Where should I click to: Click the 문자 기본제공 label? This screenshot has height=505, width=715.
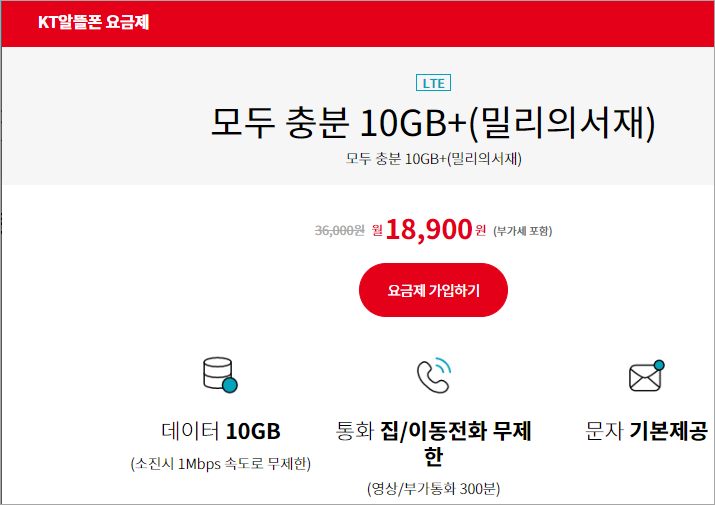[646, 431]
